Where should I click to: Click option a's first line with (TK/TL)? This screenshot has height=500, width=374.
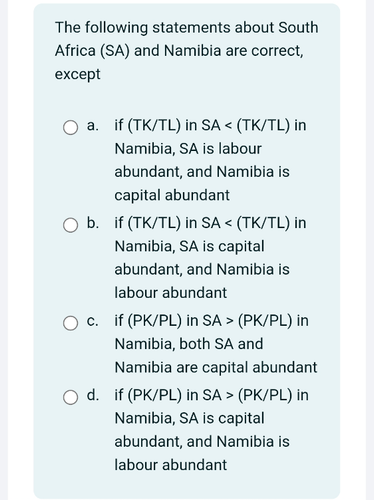pos(210,125)
